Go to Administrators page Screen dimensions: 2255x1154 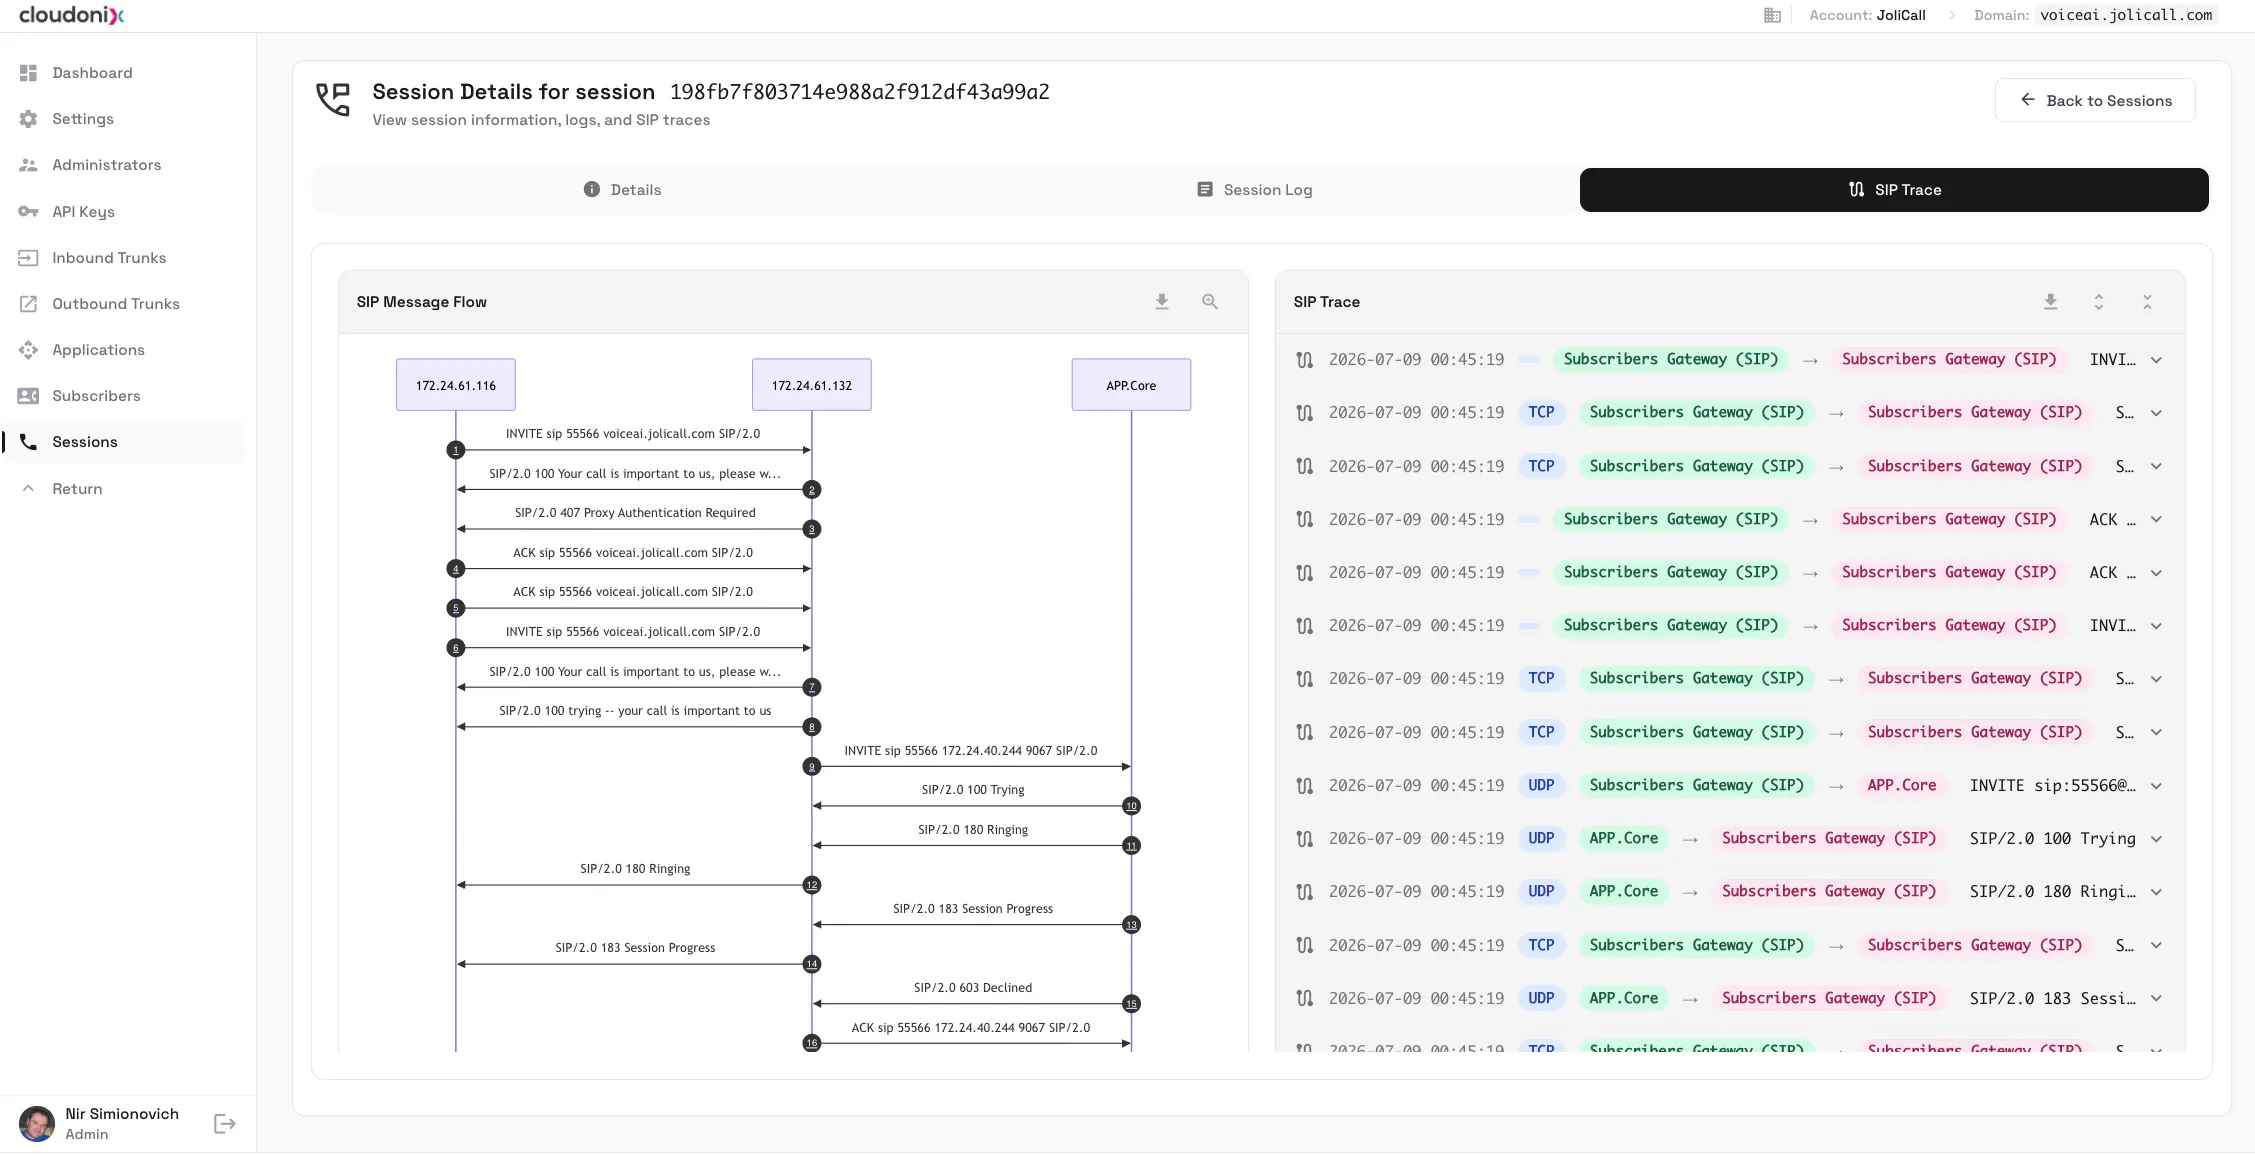click(x=106, y=165)
